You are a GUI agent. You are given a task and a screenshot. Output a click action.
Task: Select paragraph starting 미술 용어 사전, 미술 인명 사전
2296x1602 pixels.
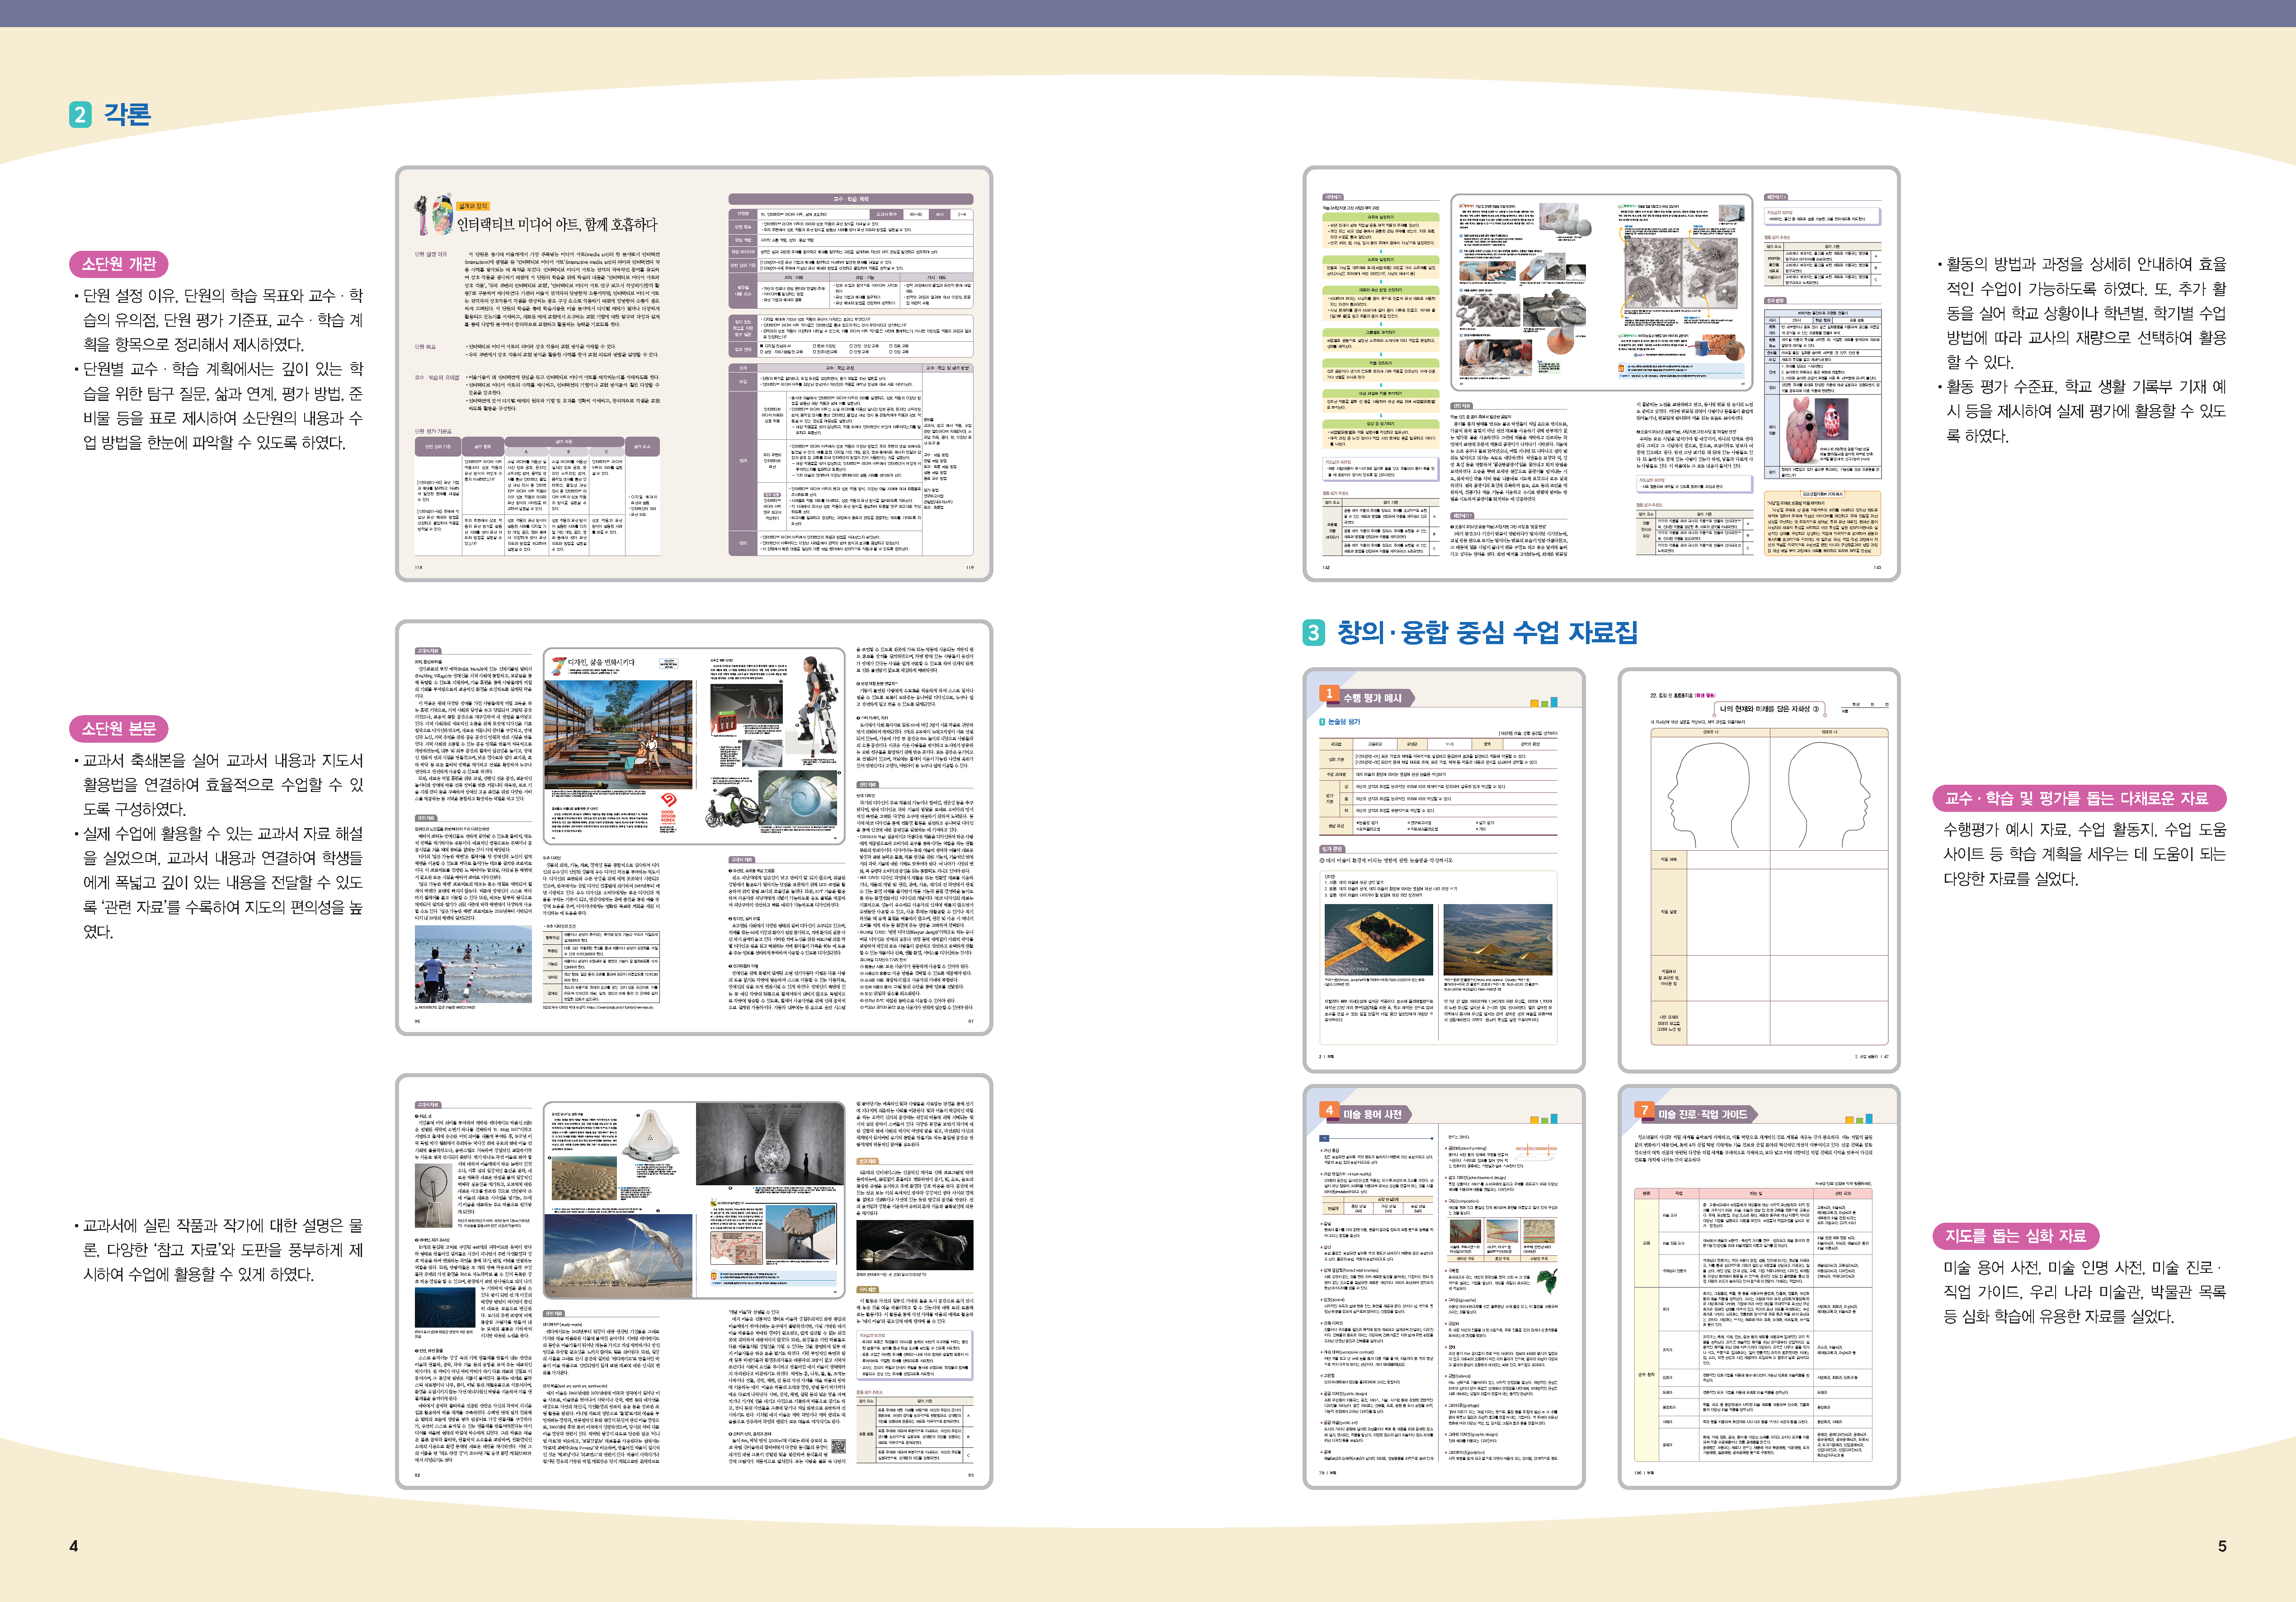point(2085,1291)
